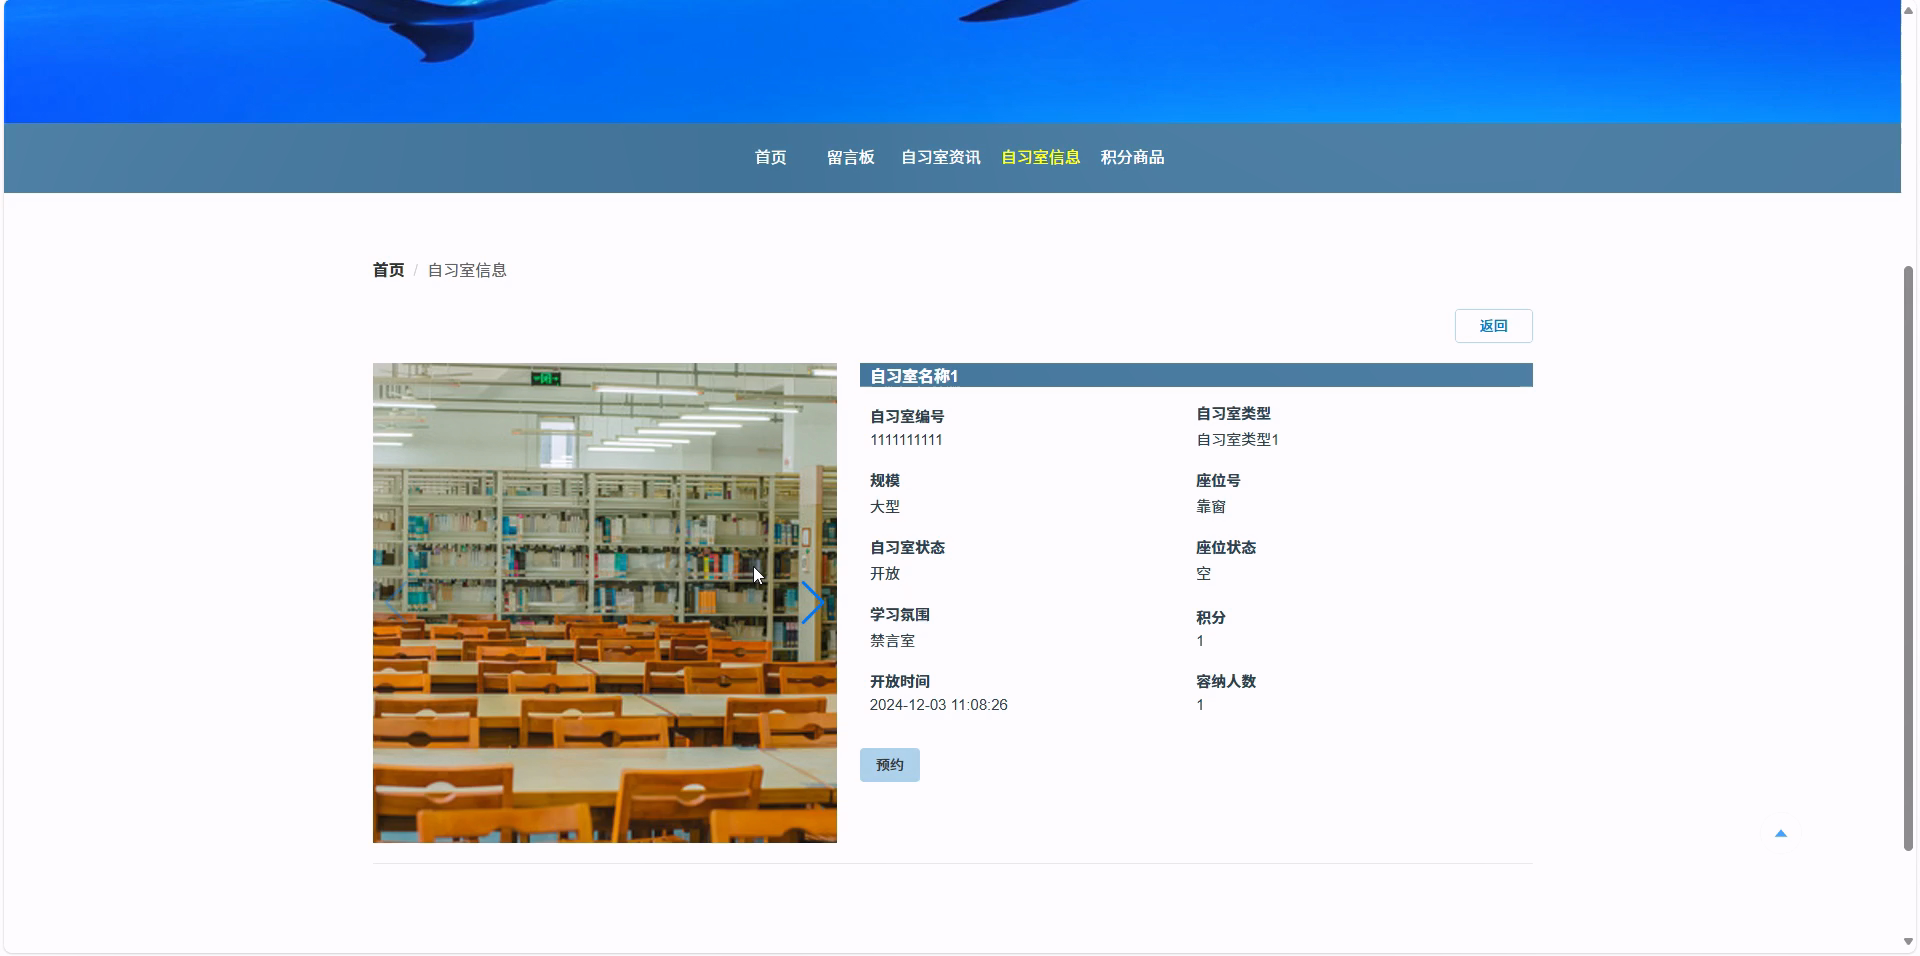
Task: Show previous carousel image with left arrow
Action: tap(395, 602)
